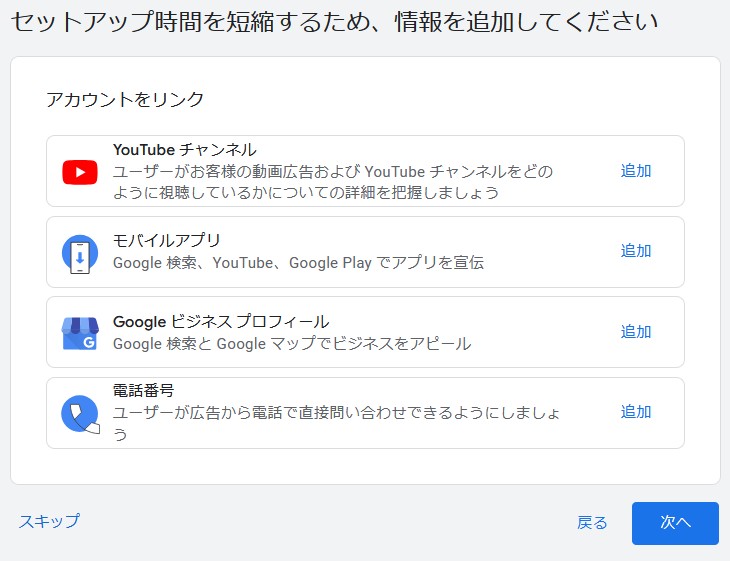Click the Google Play app promotion description
This screenshot has width=730, height=561.
pyautogui.click(x=298, y=263)
